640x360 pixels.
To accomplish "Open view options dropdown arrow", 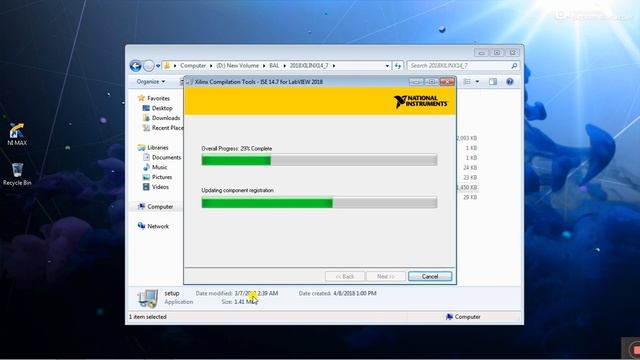I will (477, 82).
